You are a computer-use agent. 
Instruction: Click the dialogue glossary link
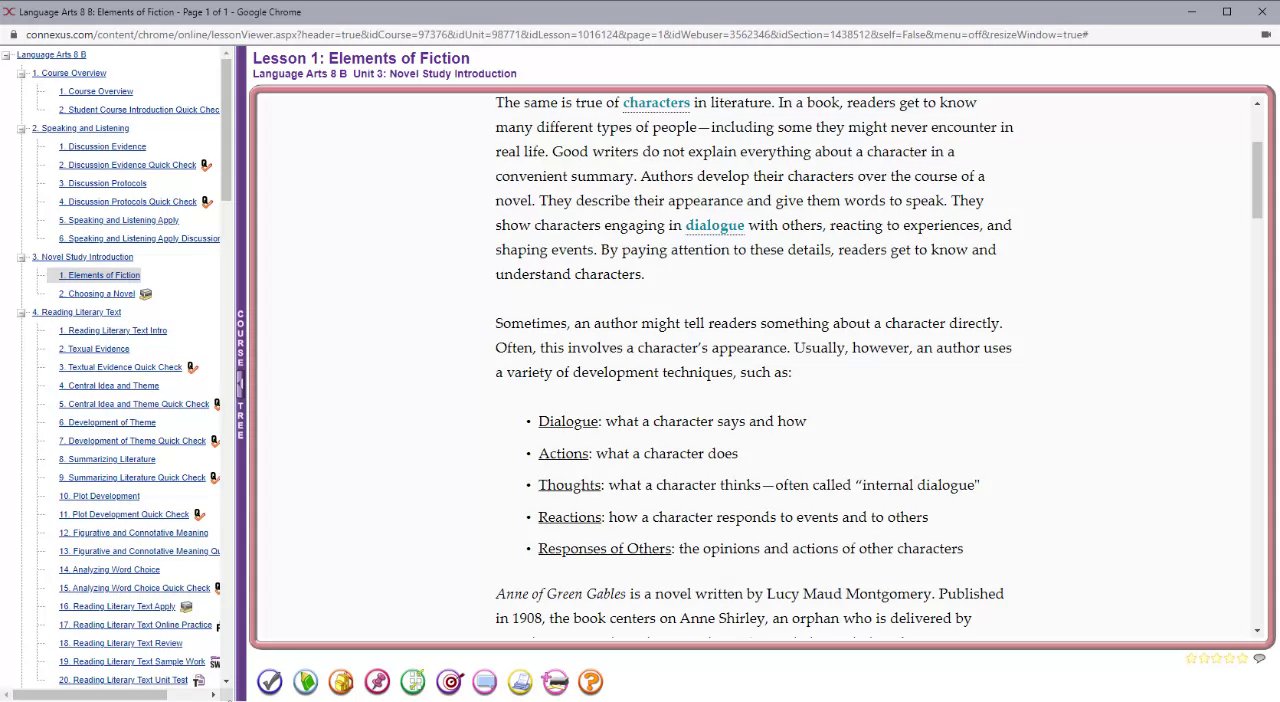point(715,226)
